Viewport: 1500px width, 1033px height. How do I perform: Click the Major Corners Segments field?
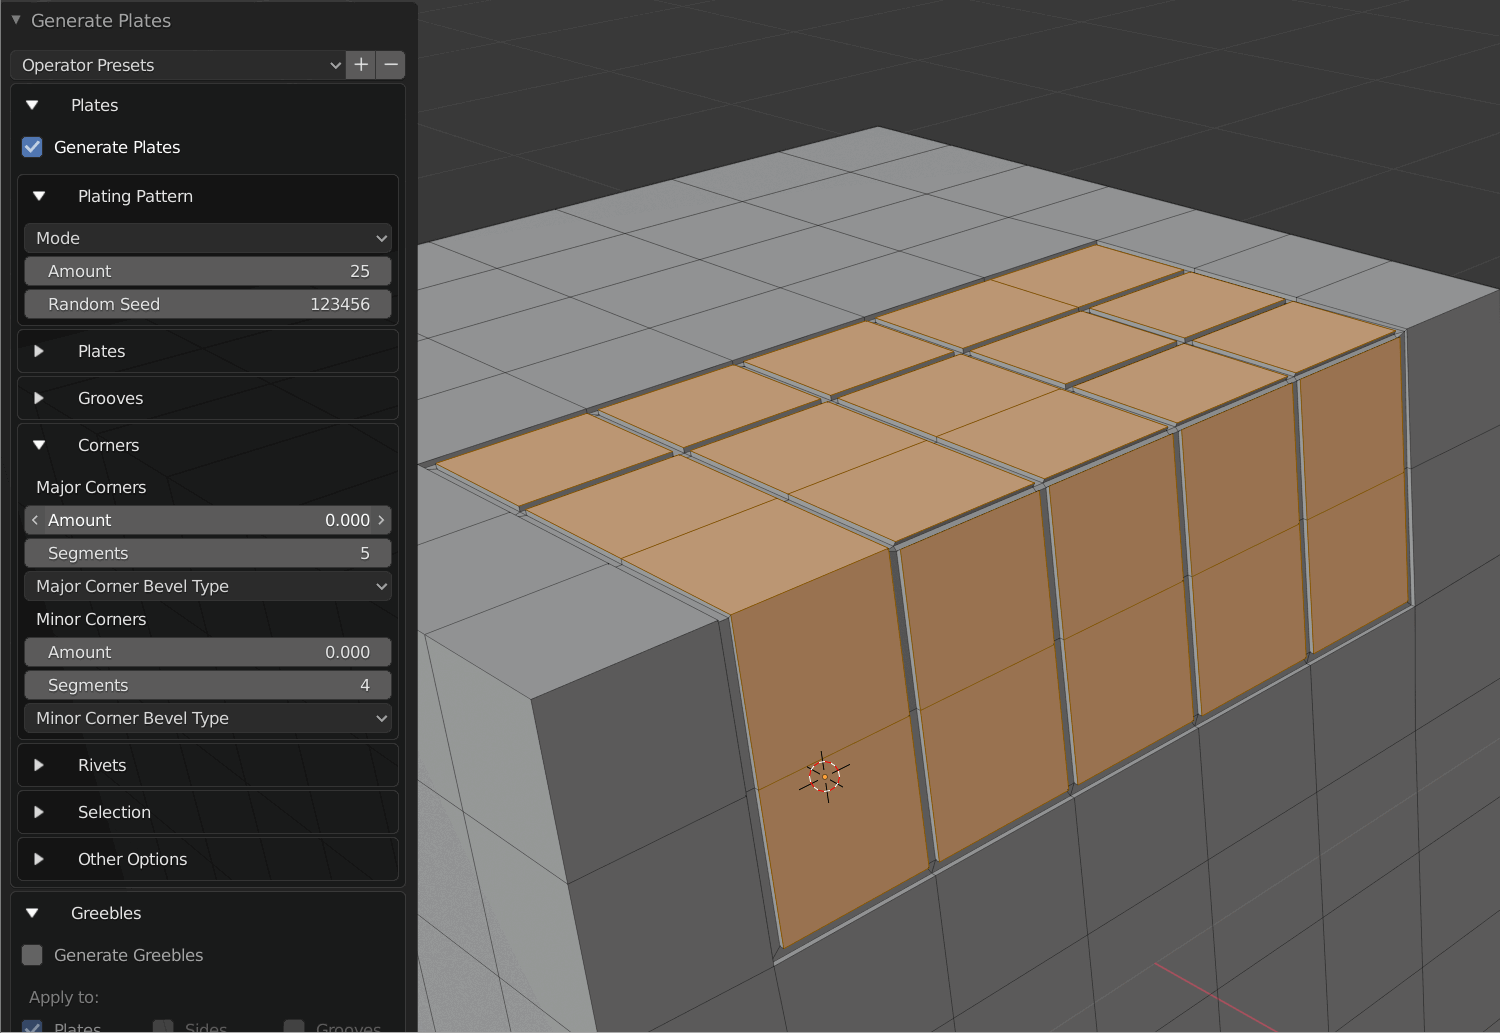[208, 553]
